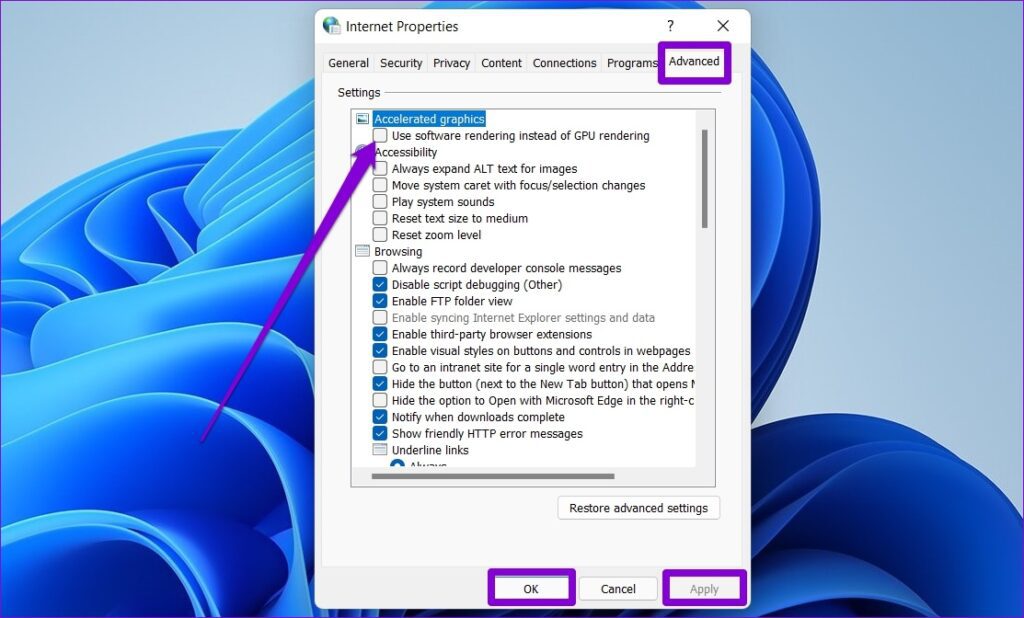Click Restore advanced settings button
The image size is (1024, 618).
[x=638, y=508]
